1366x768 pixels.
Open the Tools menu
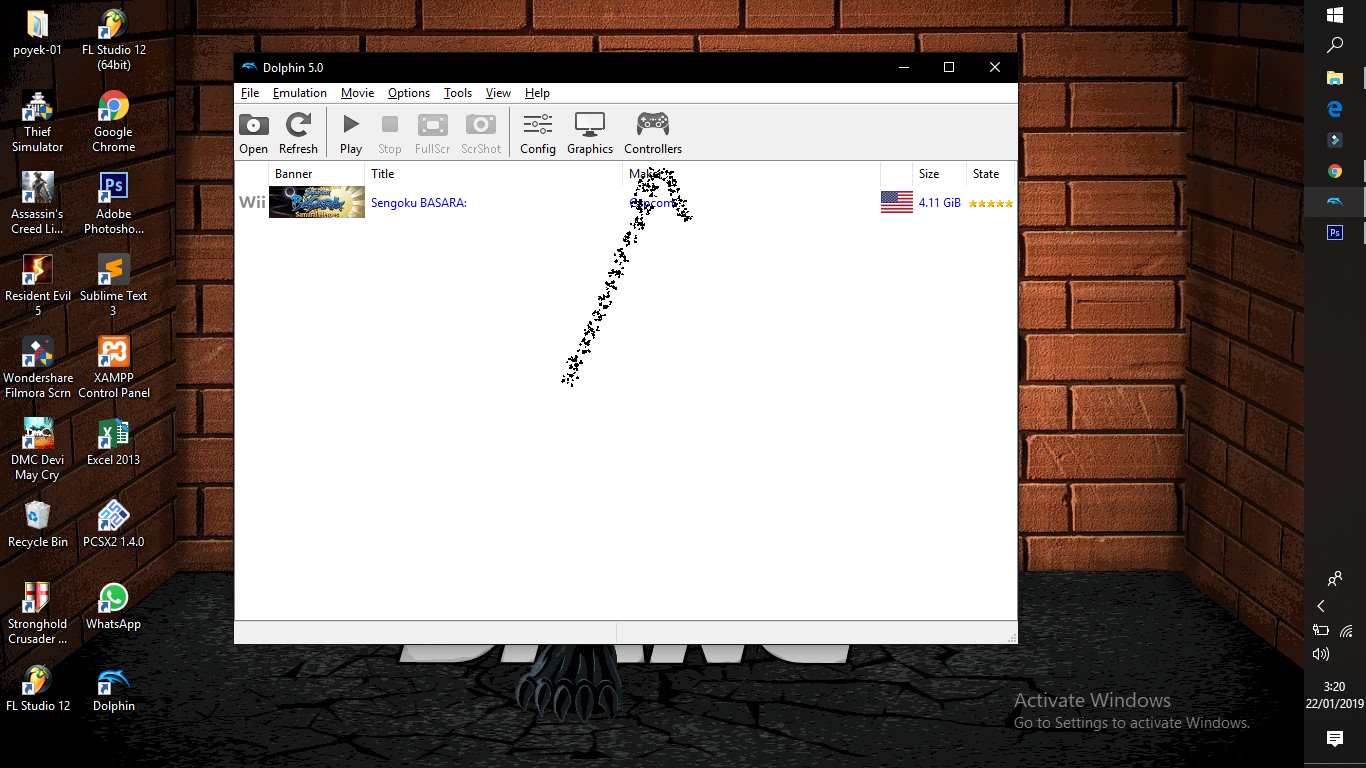pyautogui.click(x=458, y=93)
